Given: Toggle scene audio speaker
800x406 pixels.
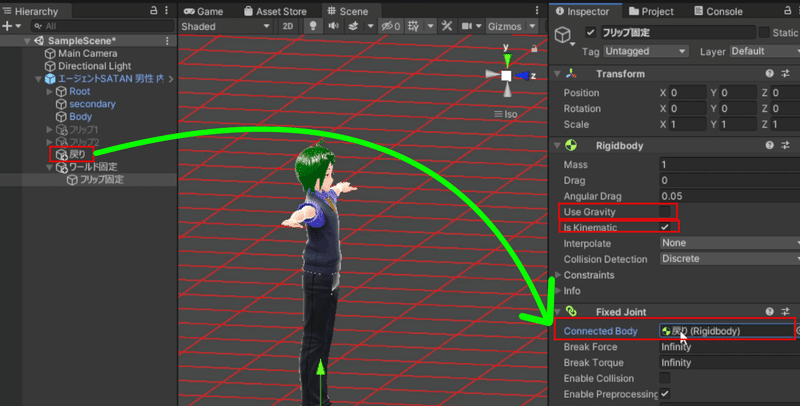Looking at the screenshot, I should (333, 26).
